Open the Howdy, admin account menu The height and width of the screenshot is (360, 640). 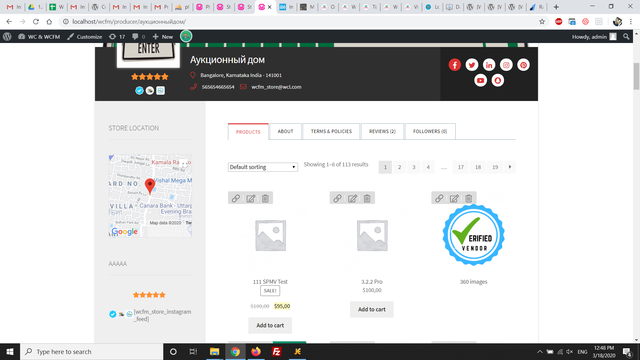(x=594, y=37)
